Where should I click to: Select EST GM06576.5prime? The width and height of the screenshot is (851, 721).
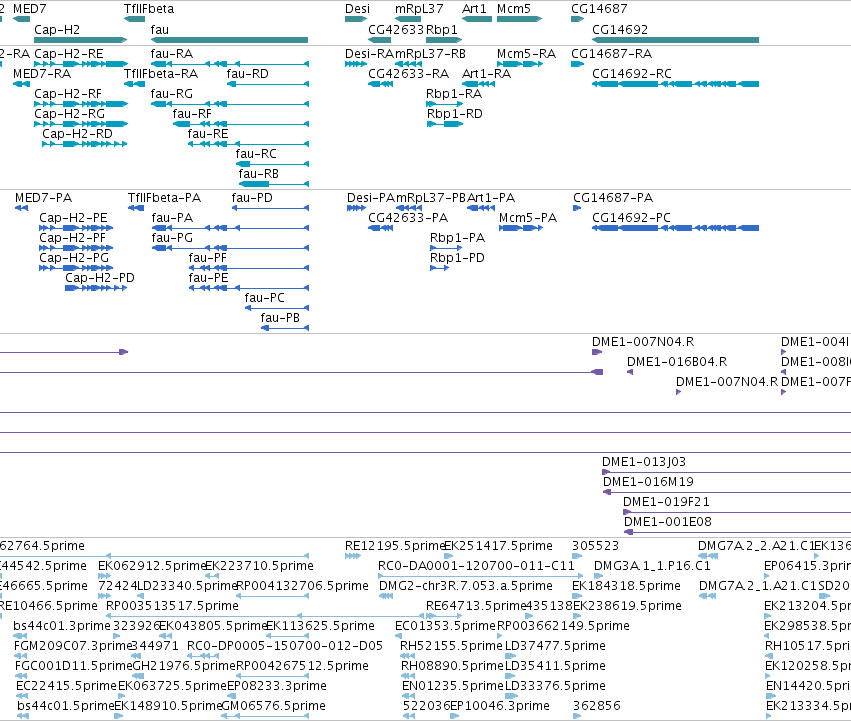point(274,706)
